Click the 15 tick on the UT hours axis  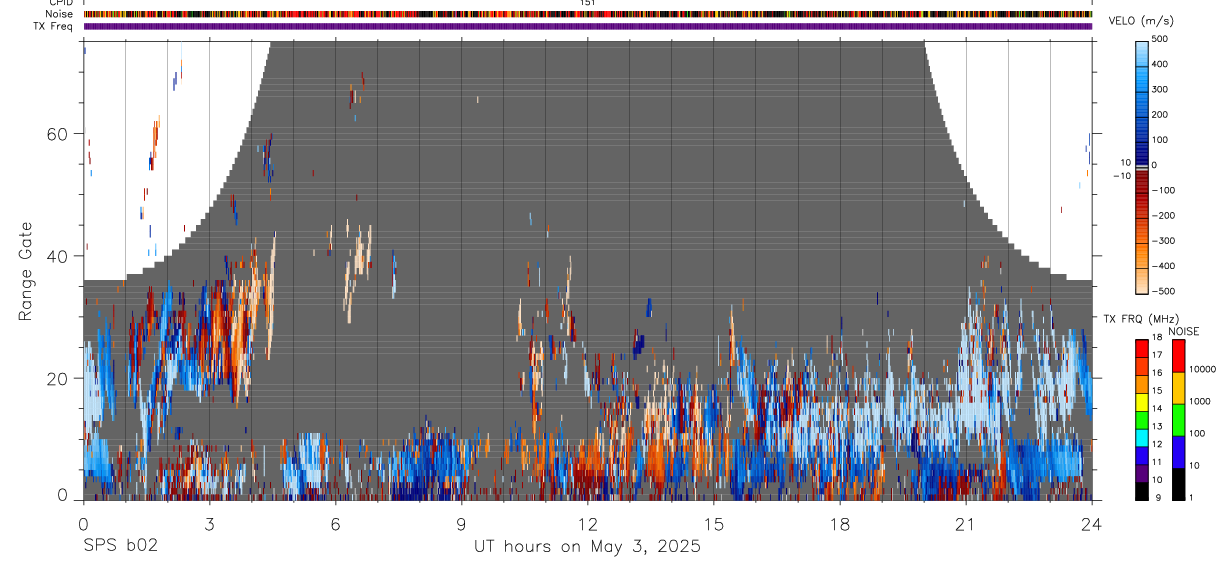click(714, 523)
